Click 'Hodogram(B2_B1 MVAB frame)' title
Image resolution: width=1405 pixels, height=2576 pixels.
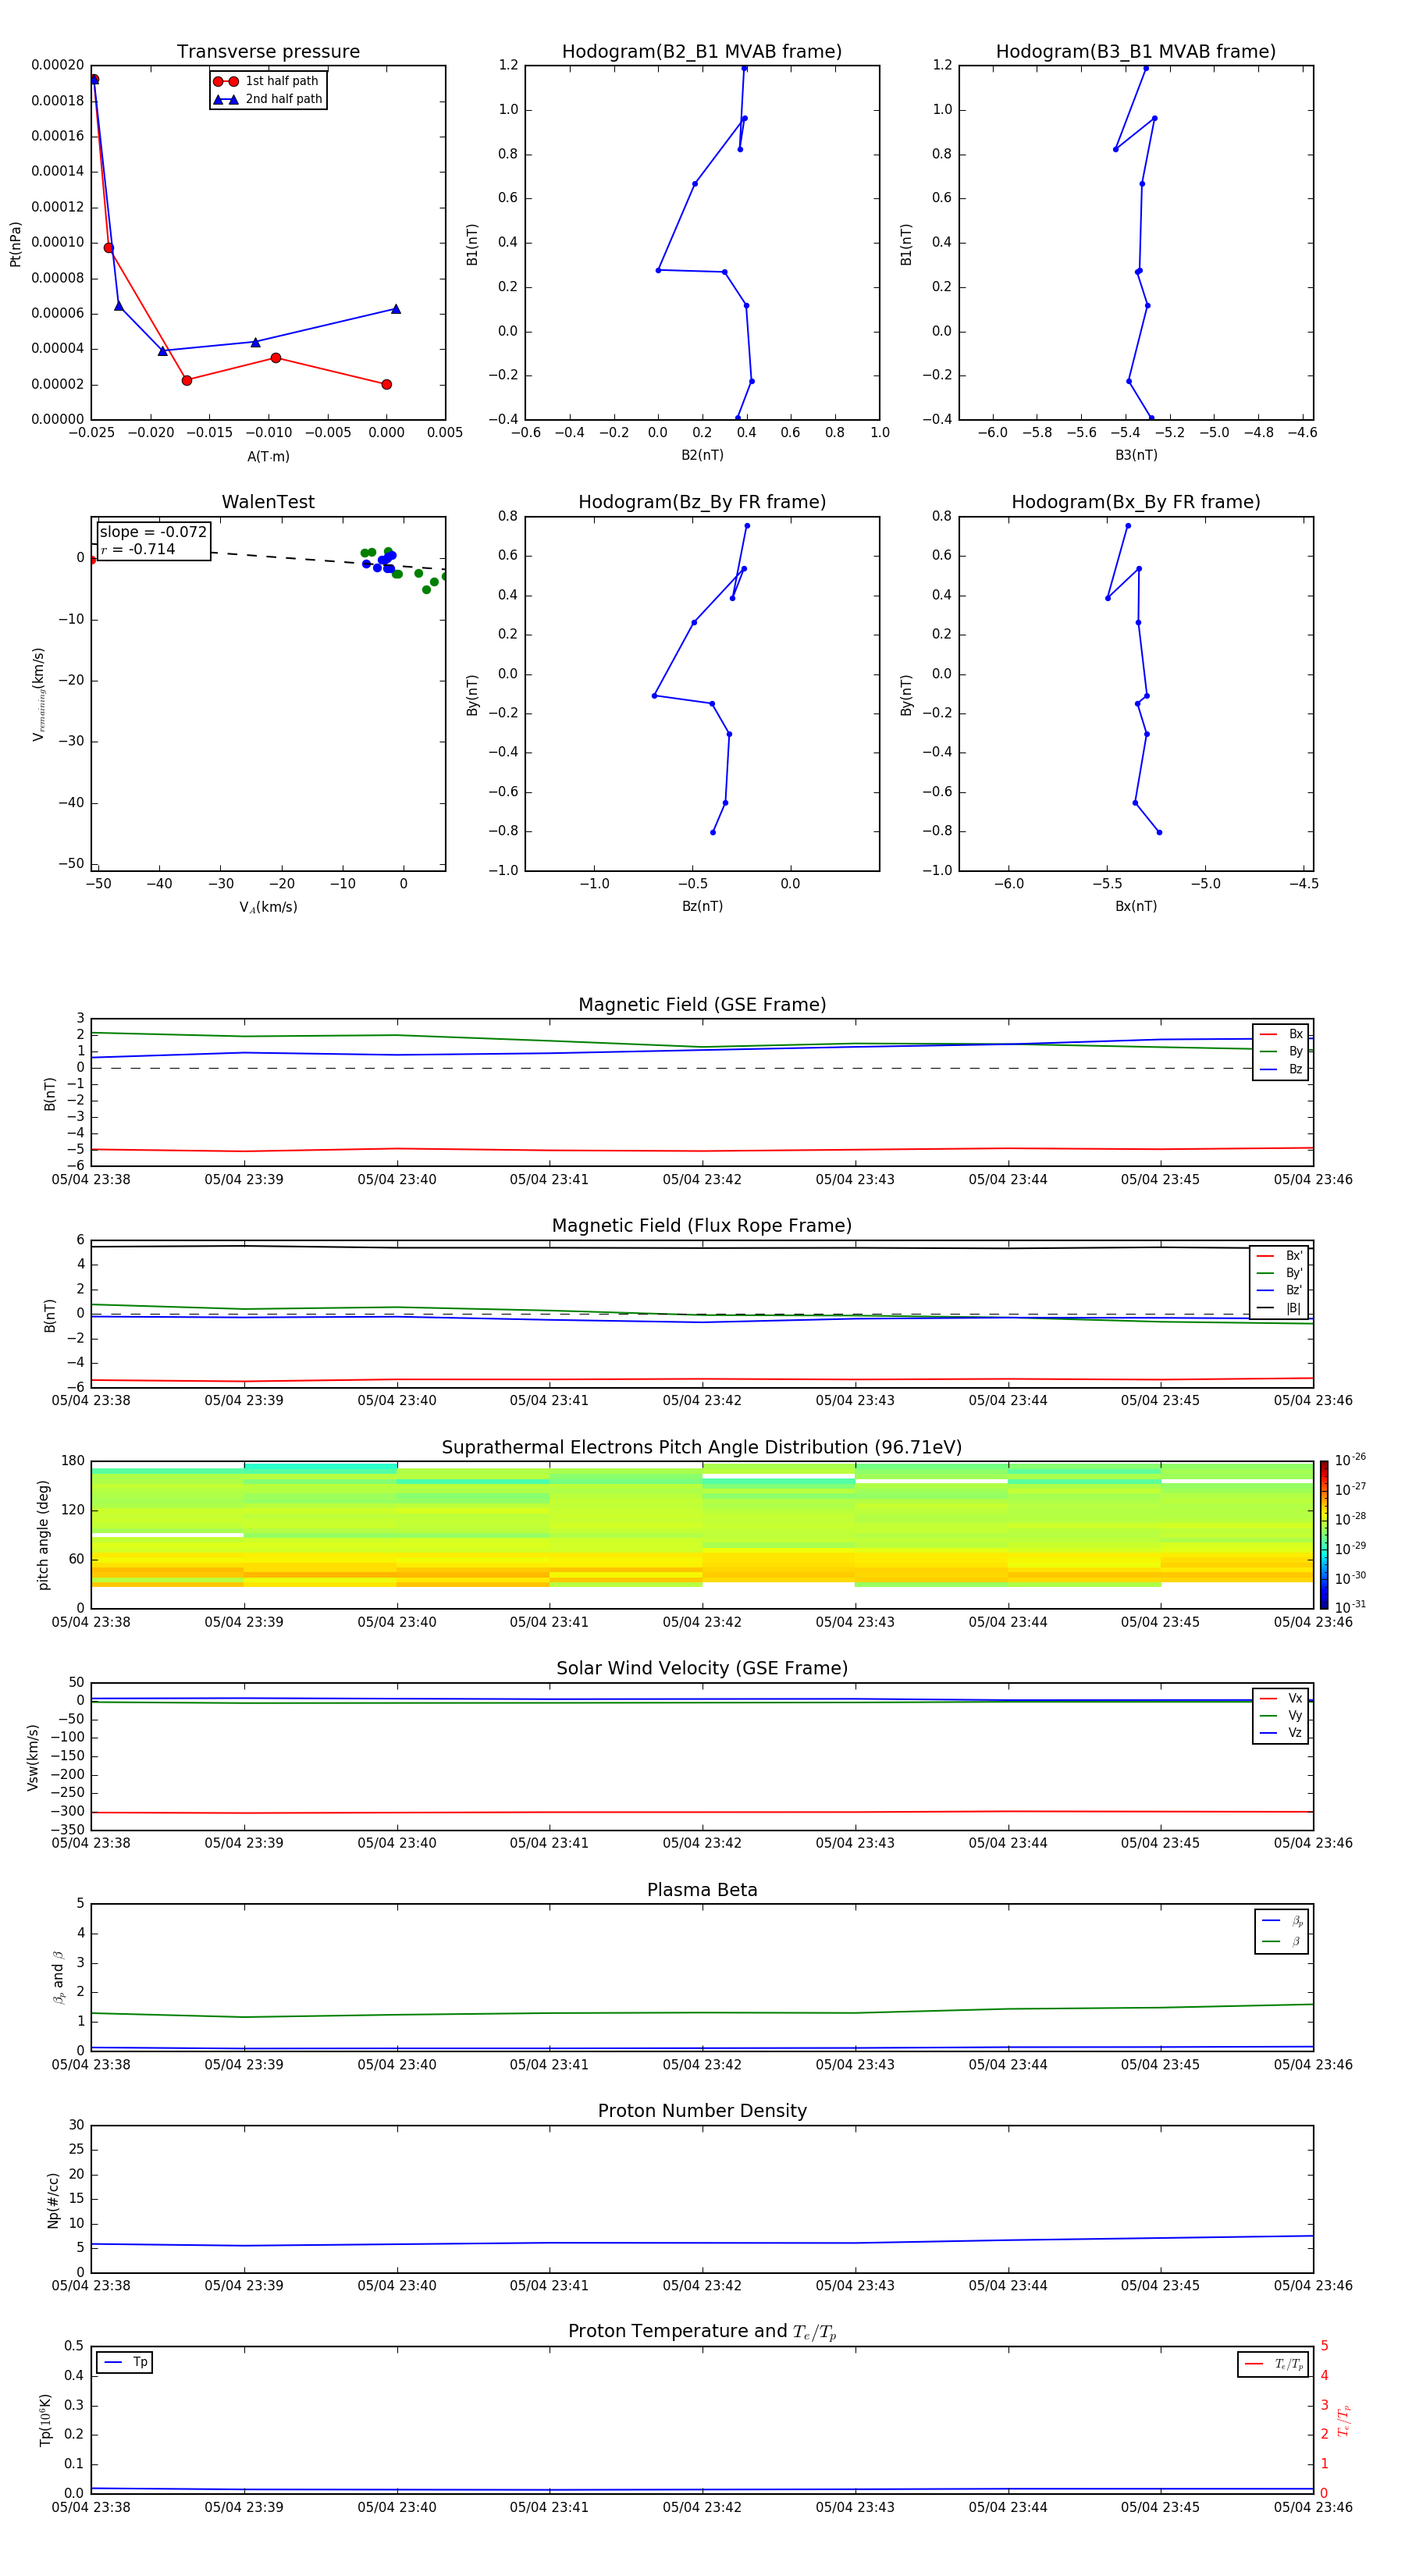[702, 52]
